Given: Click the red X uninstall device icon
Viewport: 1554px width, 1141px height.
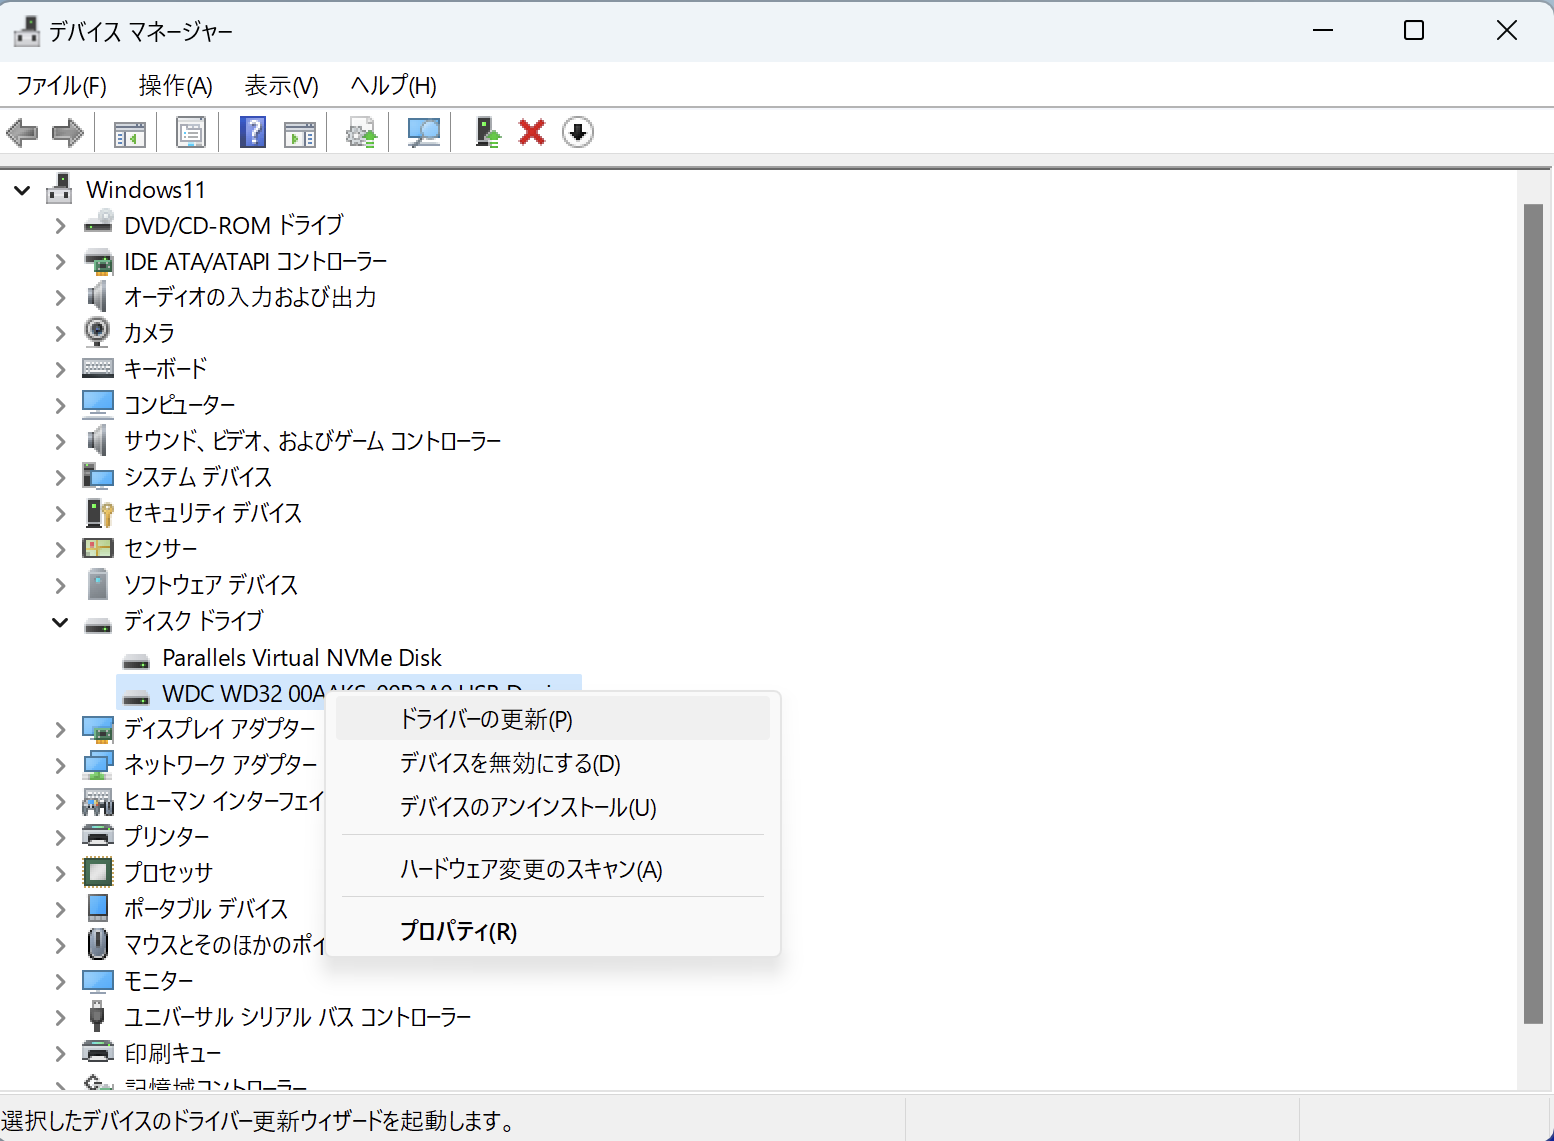Looking at the screenshot, I should point(532,132).
